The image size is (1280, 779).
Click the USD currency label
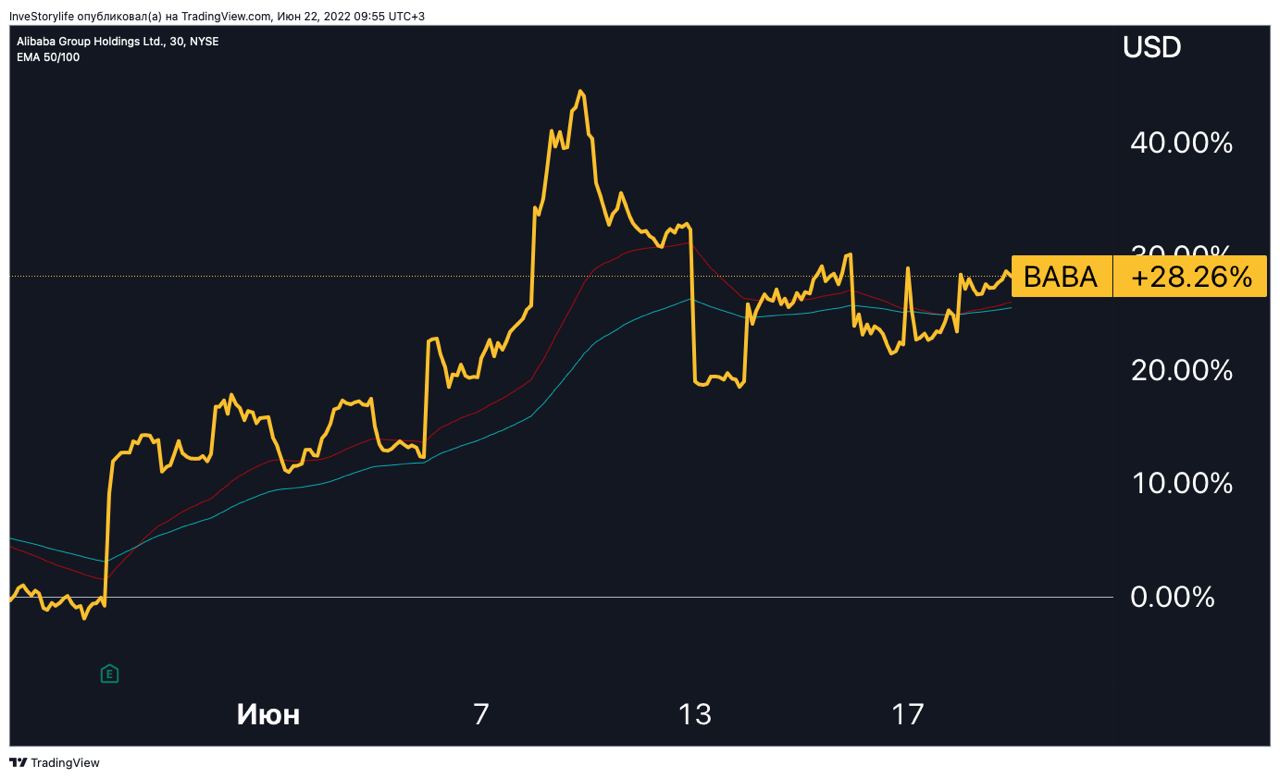point(1152,47)
